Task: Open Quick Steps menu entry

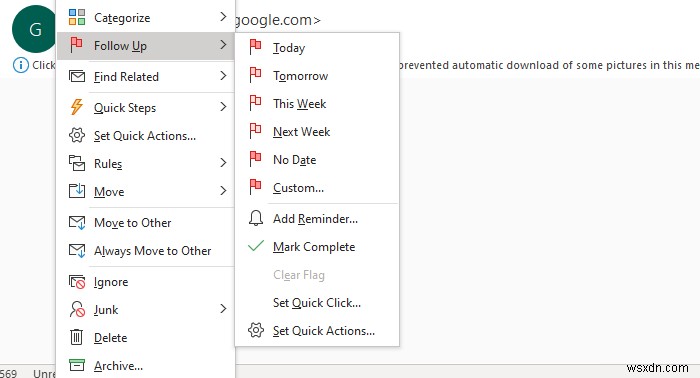Action: click(146, 107)
